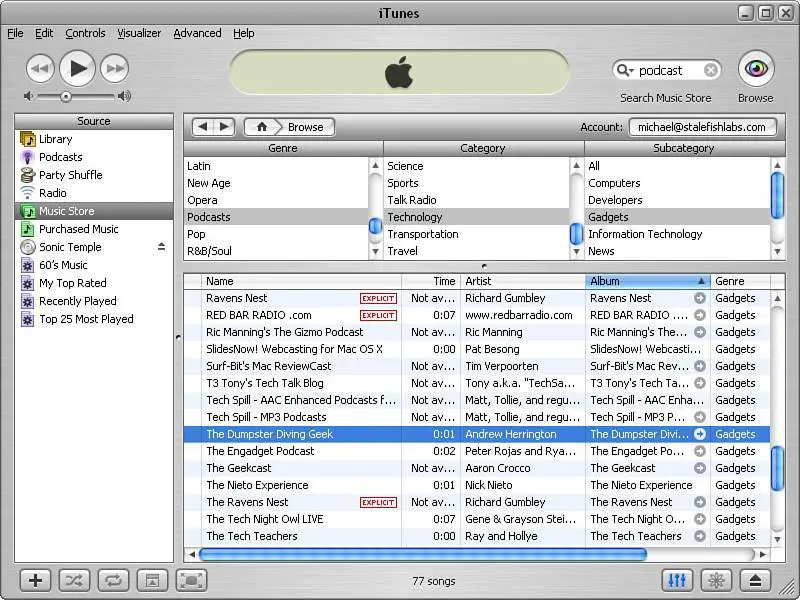Screen dimensions: 800x600
Task: Skip forward to next track
Action: pyautogui.click(x=114, y=68)
